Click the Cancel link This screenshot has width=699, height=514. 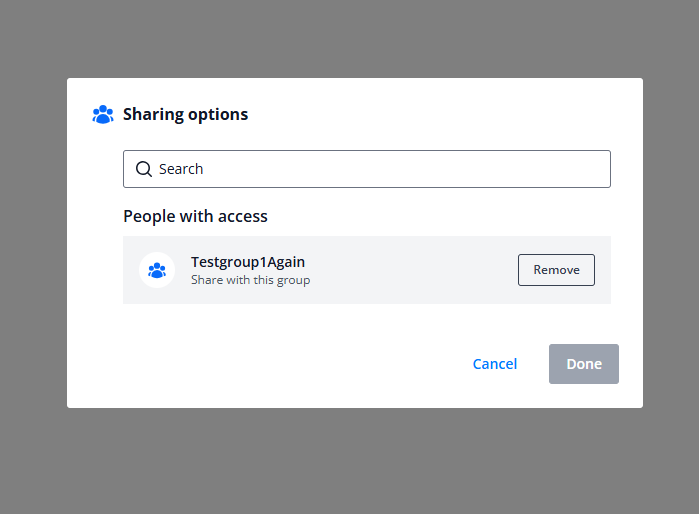pos(495,364)
